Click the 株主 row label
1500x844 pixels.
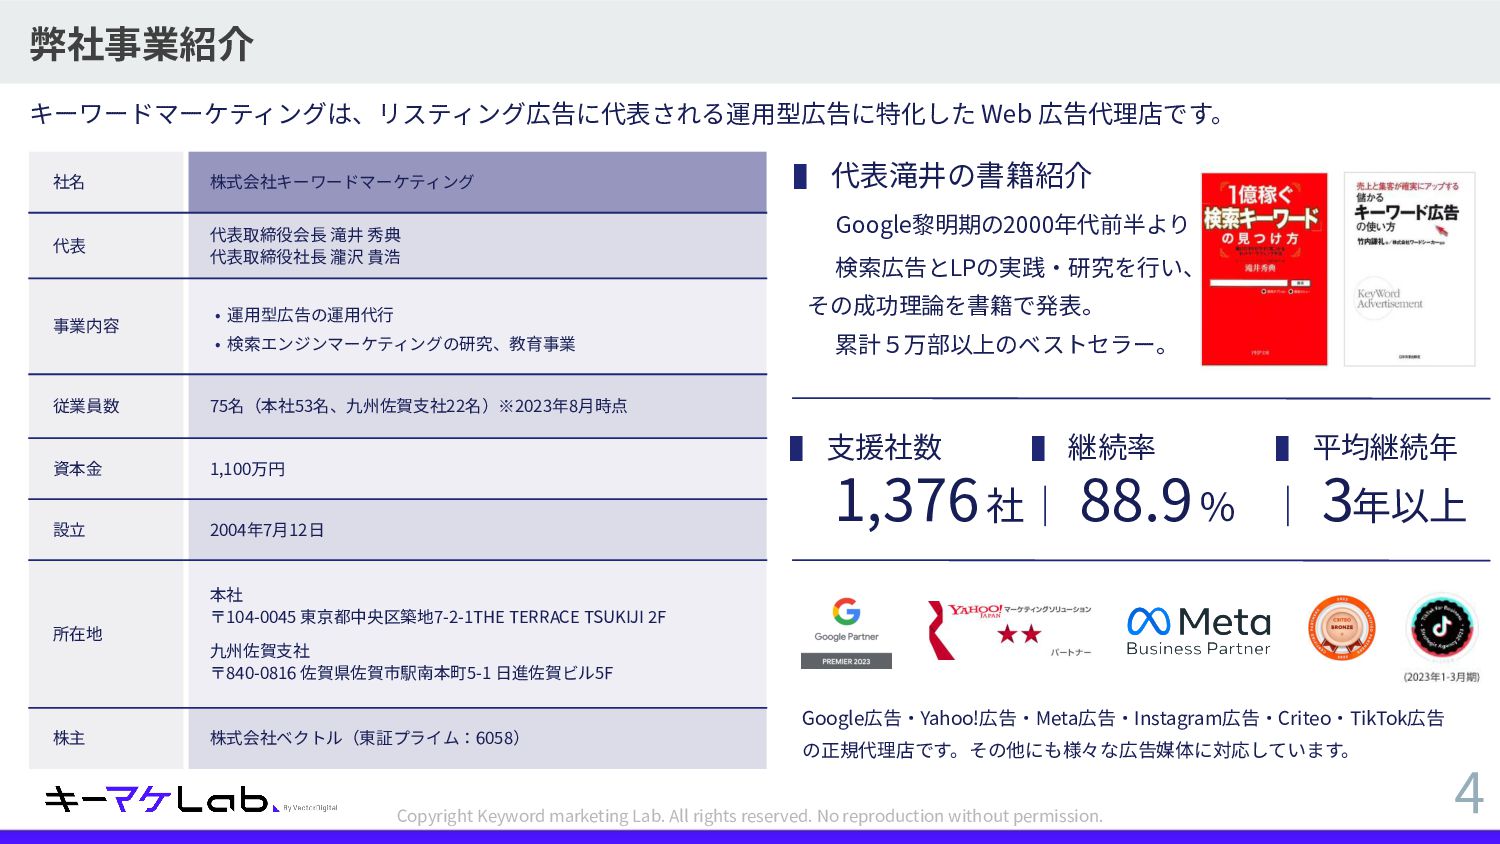69,738
